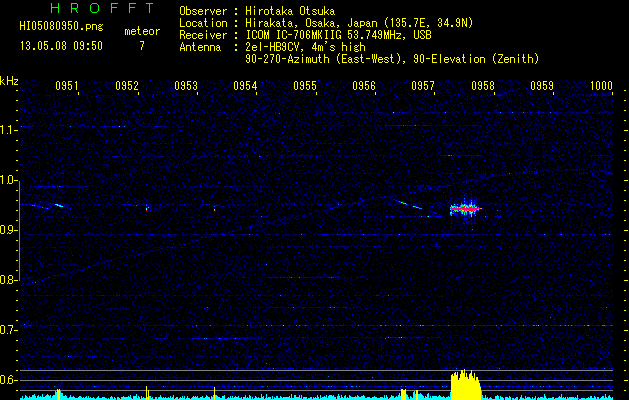This screenshot has height=400, width=629.
Task: Click the kHz axis unit label
Action: click(x=9, y=81)
